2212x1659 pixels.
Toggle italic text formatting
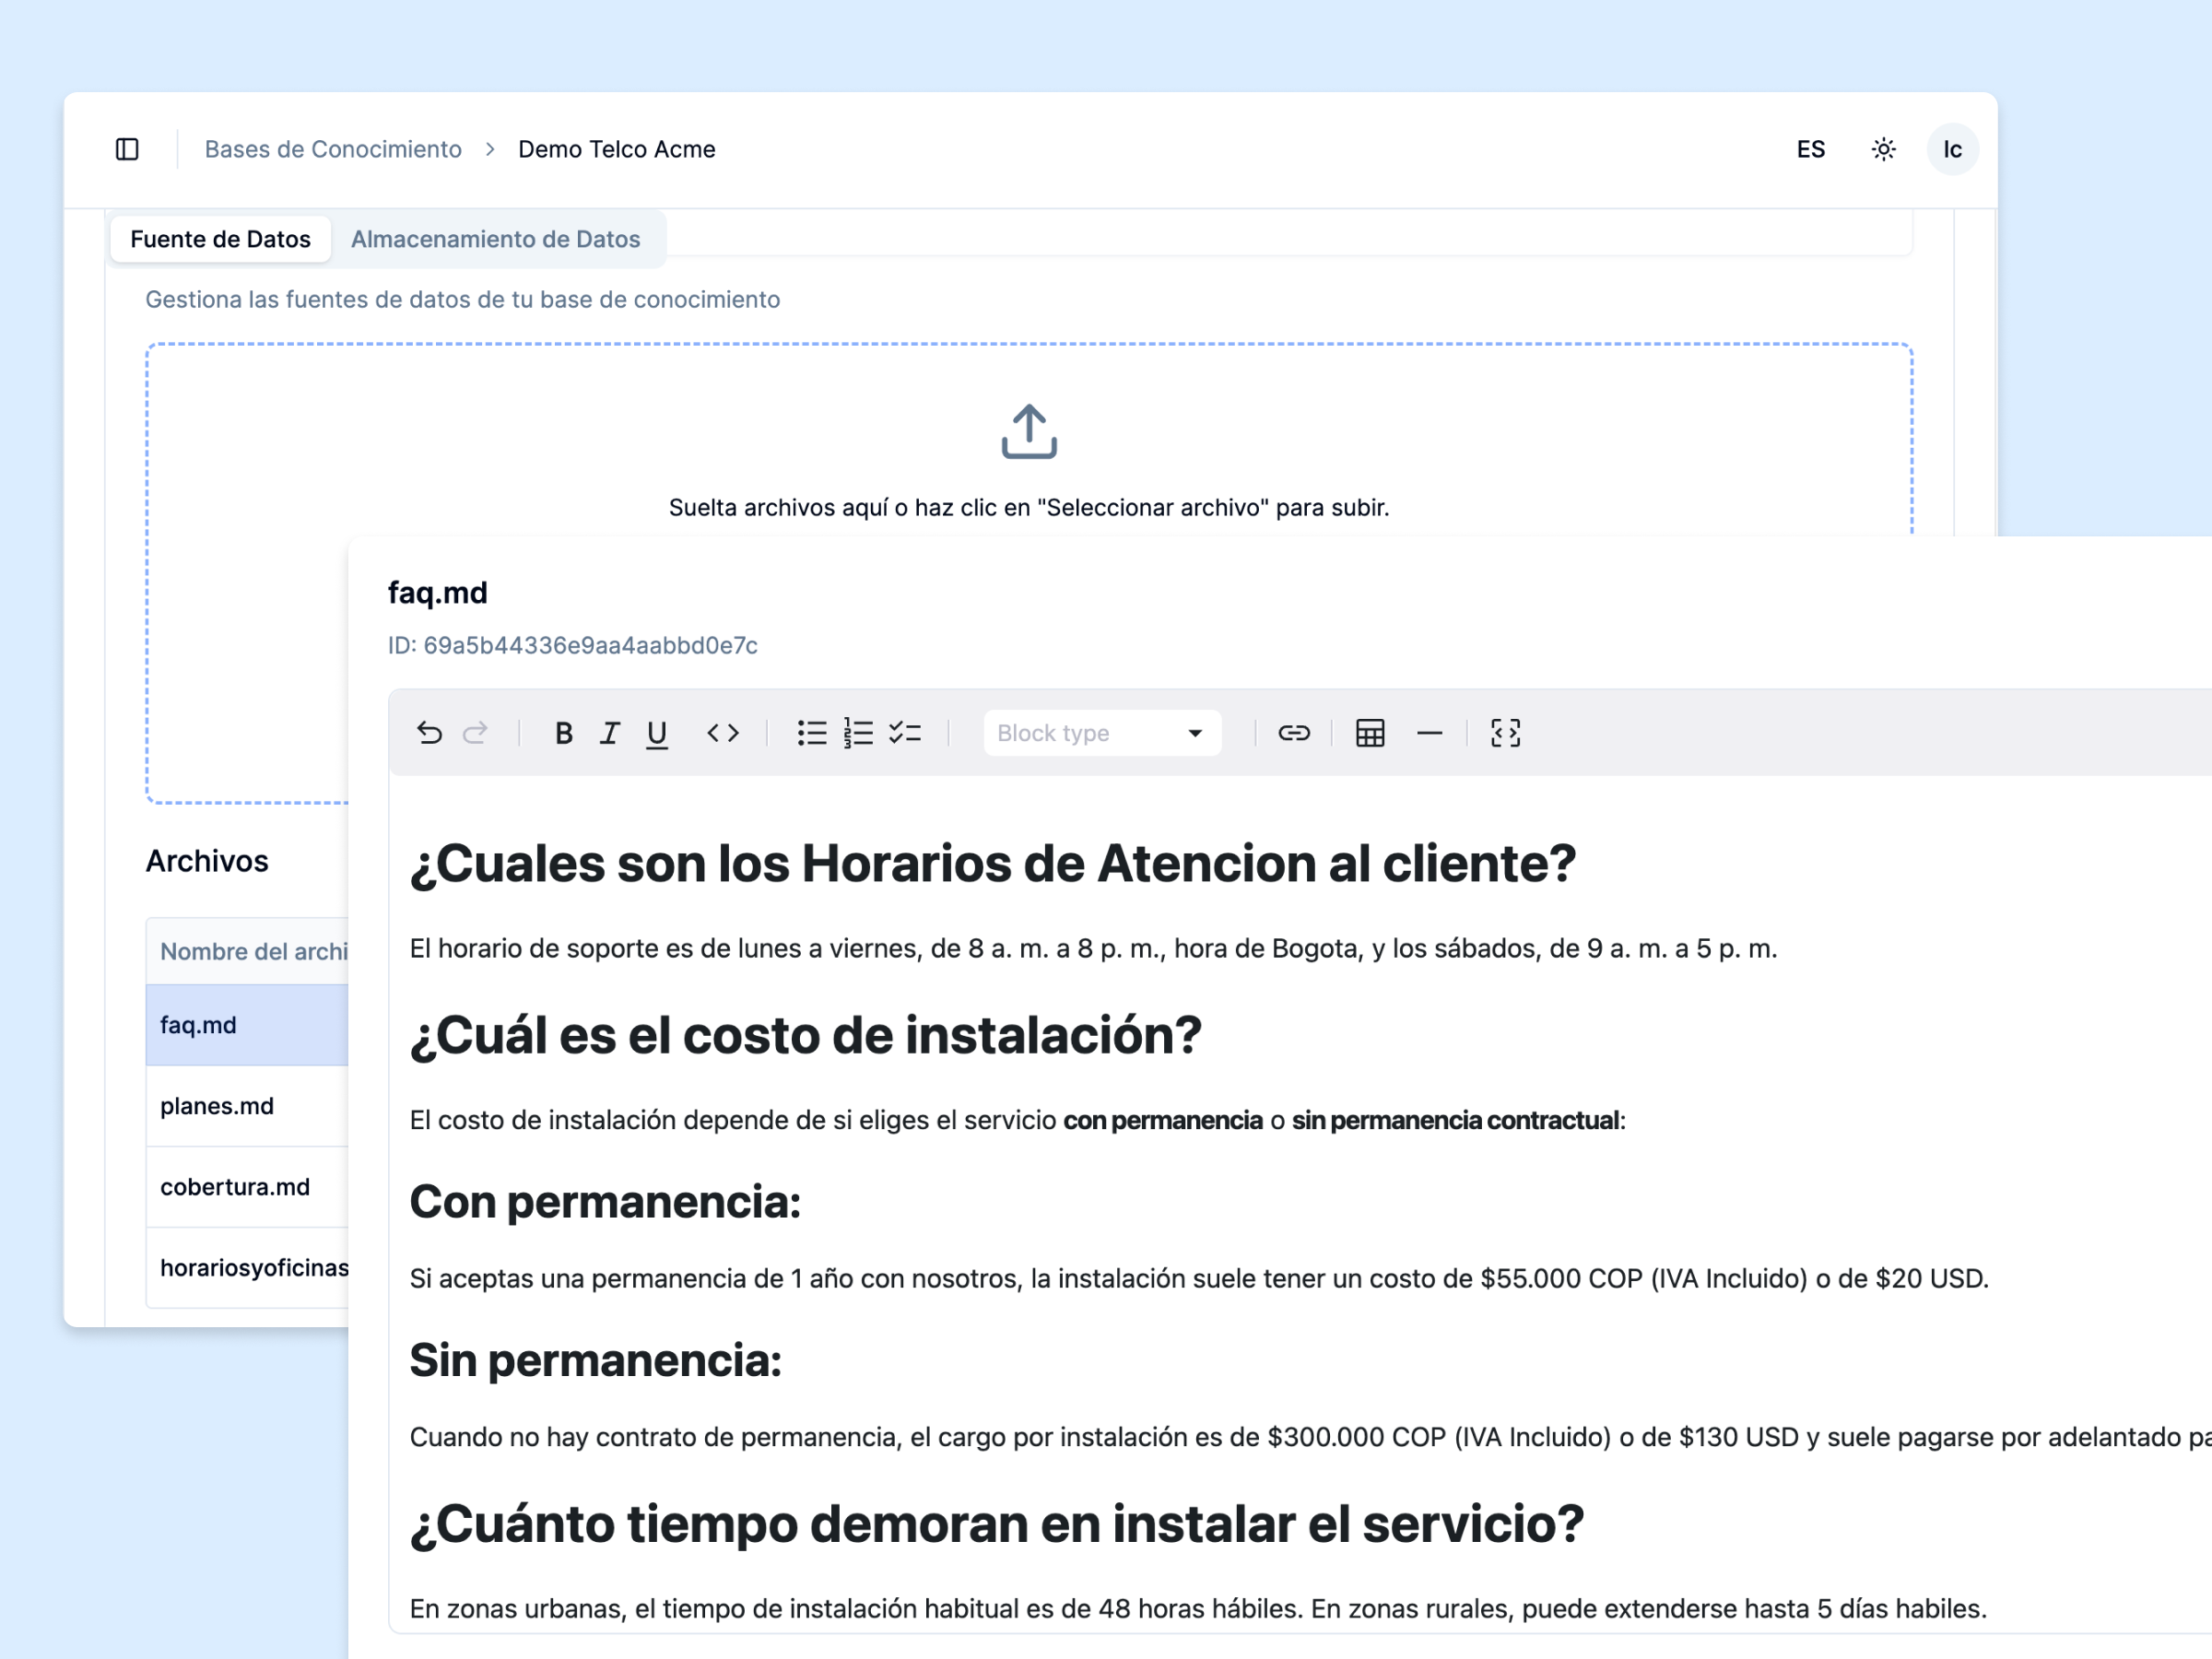click(610, 733)
